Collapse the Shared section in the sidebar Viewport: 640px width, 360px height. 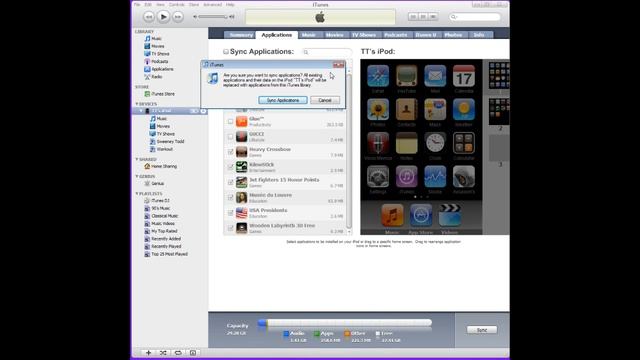point(137,159)
